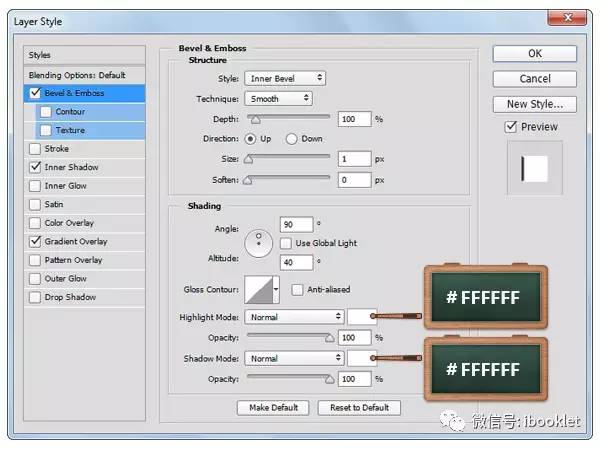Click the New Style button
Screen dimensions: 600x449
coord(535,104)
